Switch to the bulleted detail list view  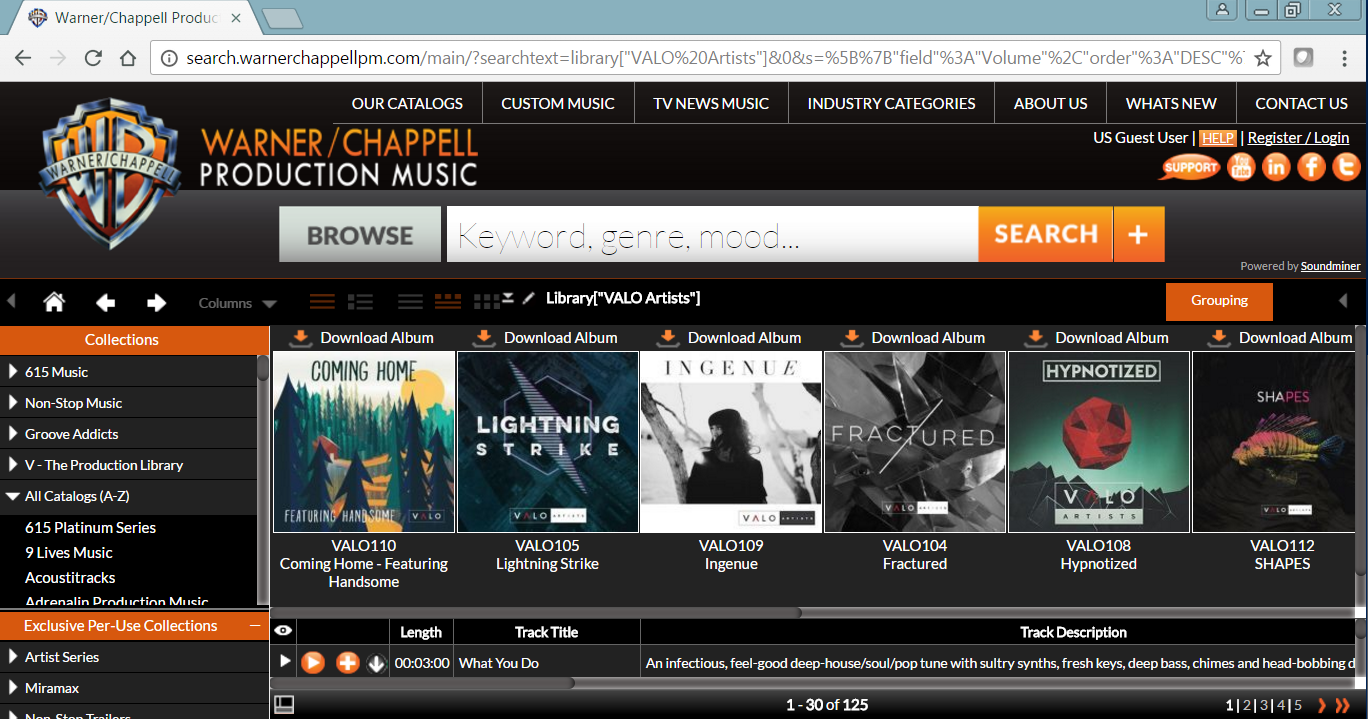point(360,301)
